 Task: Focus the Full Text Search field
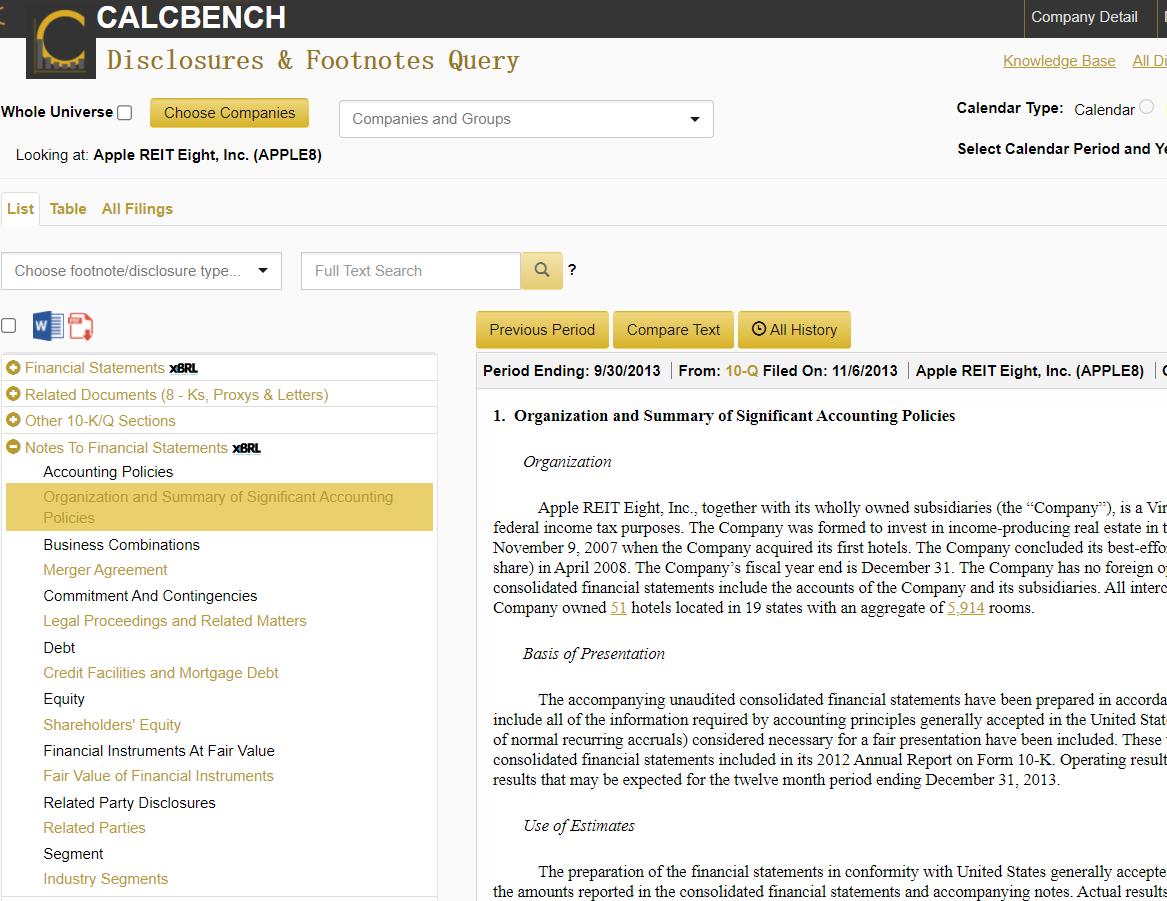410,271
